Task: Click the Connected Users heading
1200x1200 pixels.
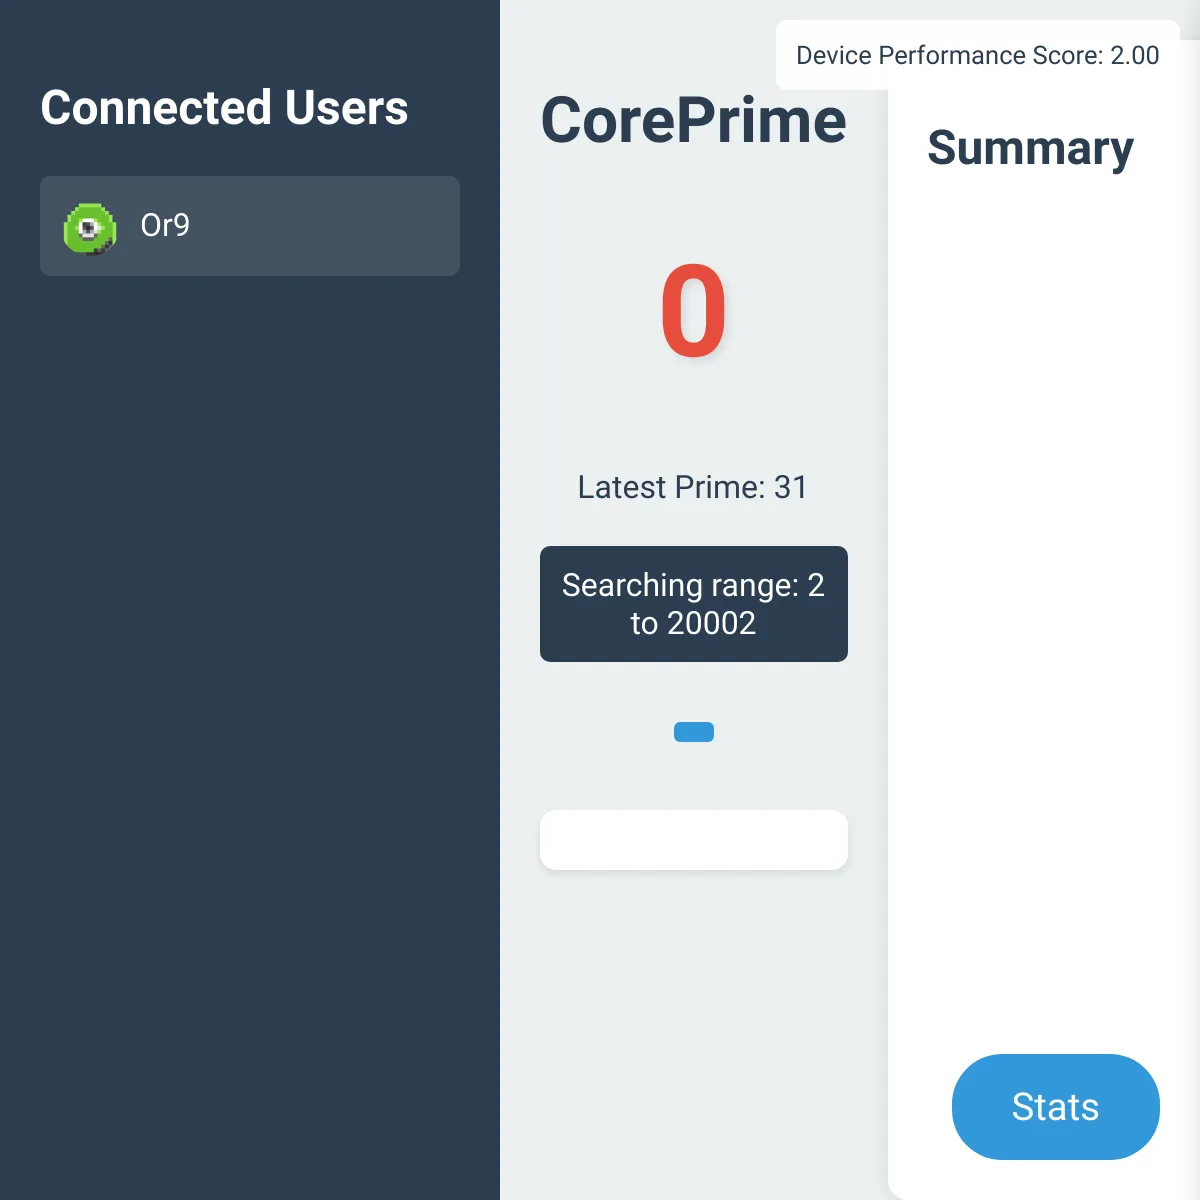Action: (x=224, y=108)
